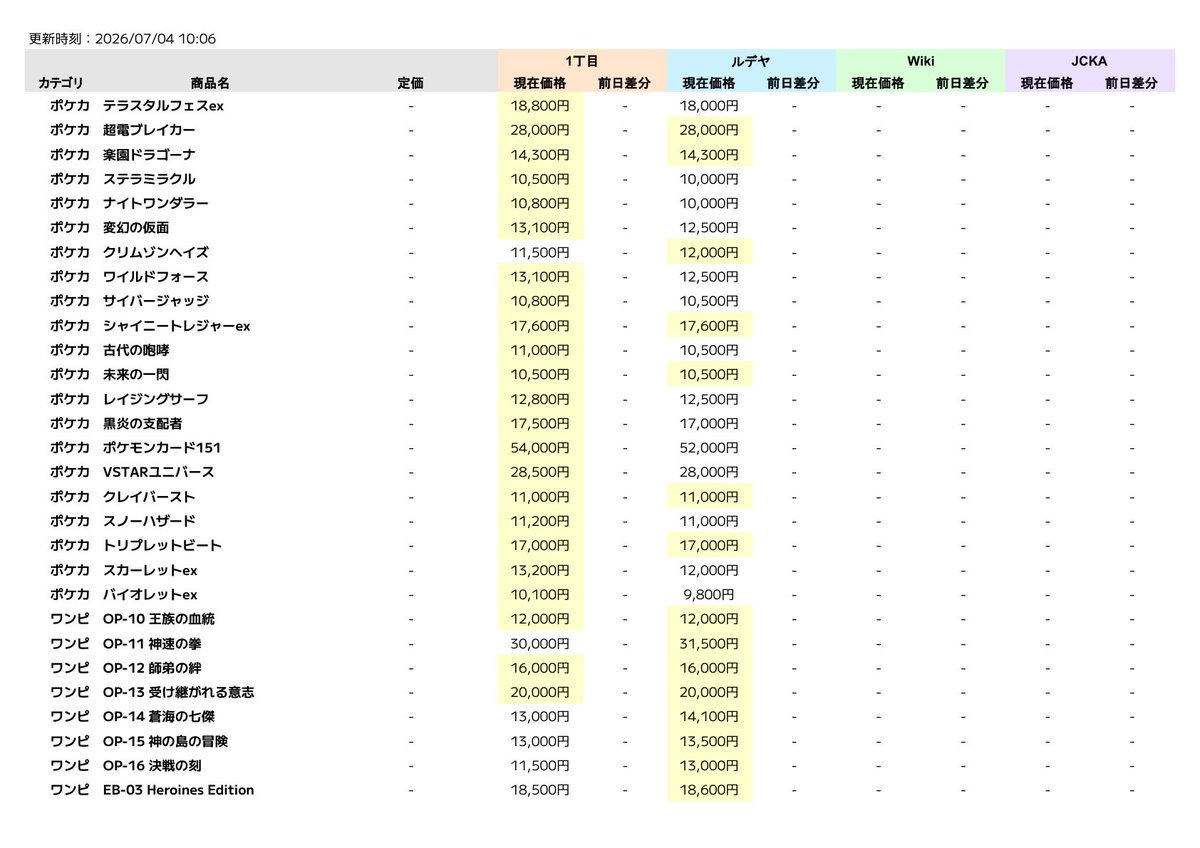This screenshot has width=1200, height=848.
Task: Select product name 古代の咆哮
Action: click(x=136, y=350)
